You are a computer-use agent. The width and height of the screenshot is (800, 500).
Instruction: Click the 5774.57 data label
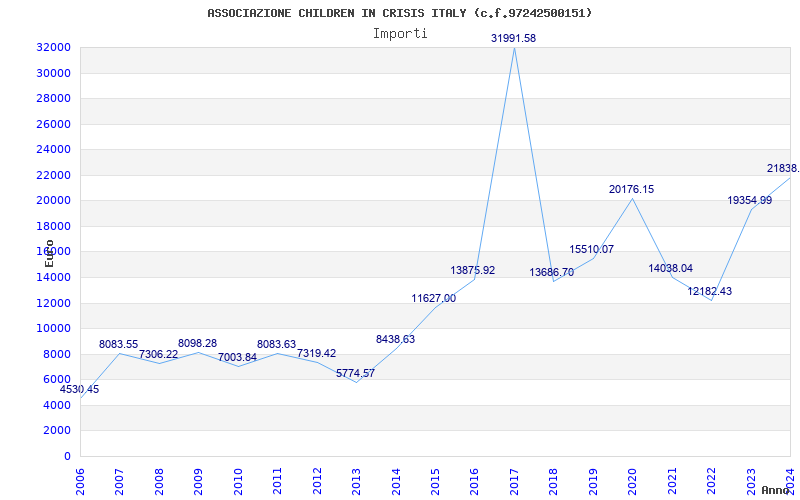[x=355, y=373]
